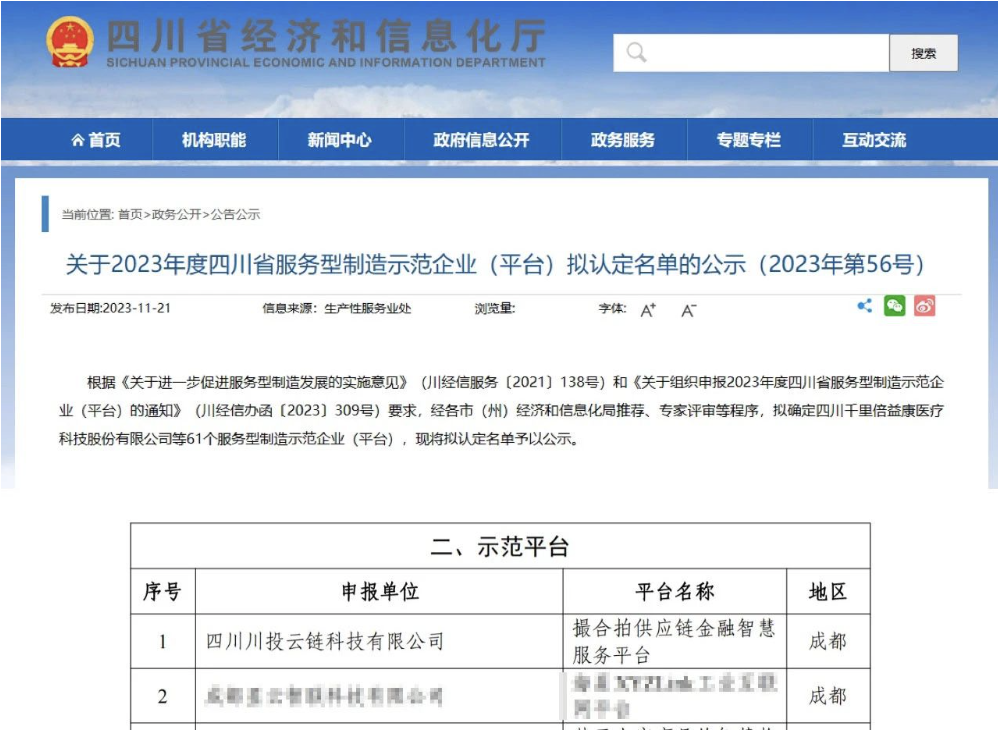This screenshot has width=998, height=756.
Task: Click the 发布日期 2023-11-21 text
Action: tap(111, 308)
